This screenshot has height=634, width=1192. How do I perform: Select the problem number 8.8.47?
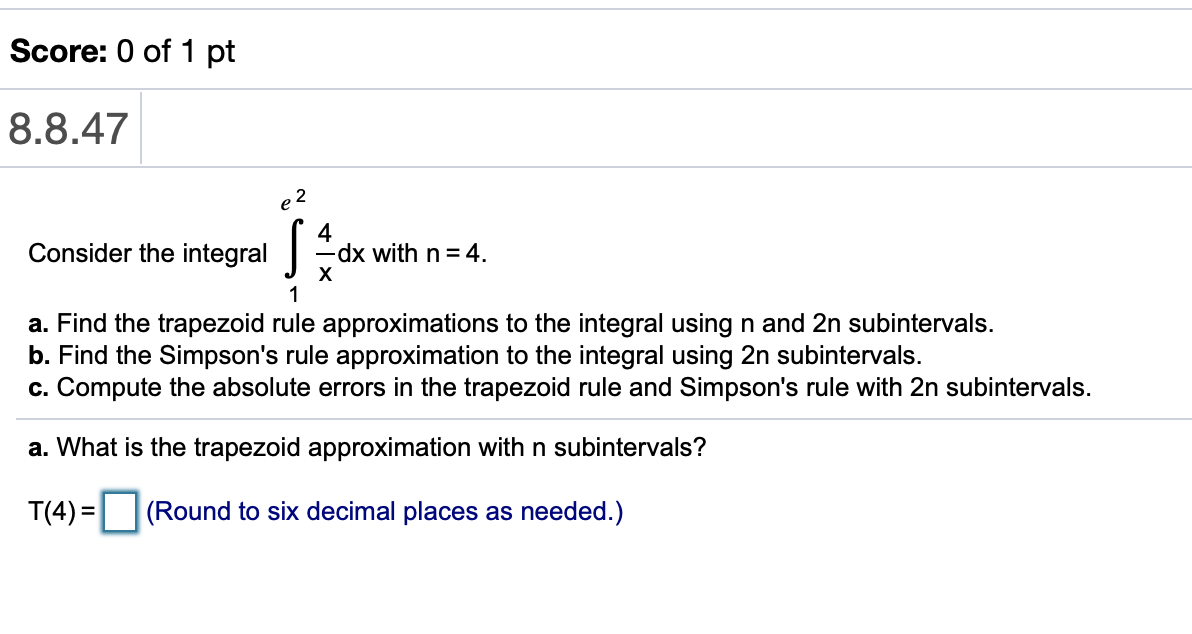pyautogui.click(x=66, y=128)
